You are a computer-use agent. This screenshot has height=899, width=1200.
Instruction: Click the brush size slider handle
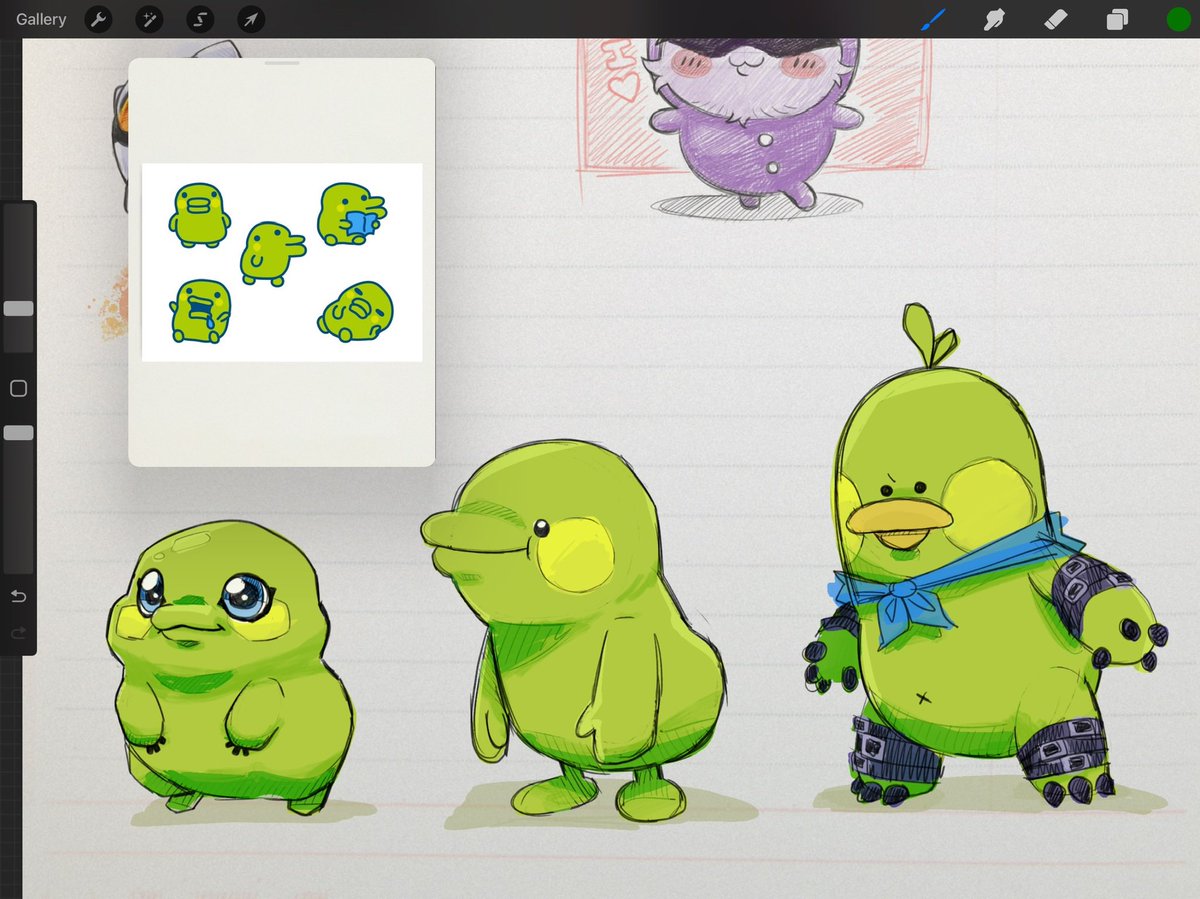point(19,309)
